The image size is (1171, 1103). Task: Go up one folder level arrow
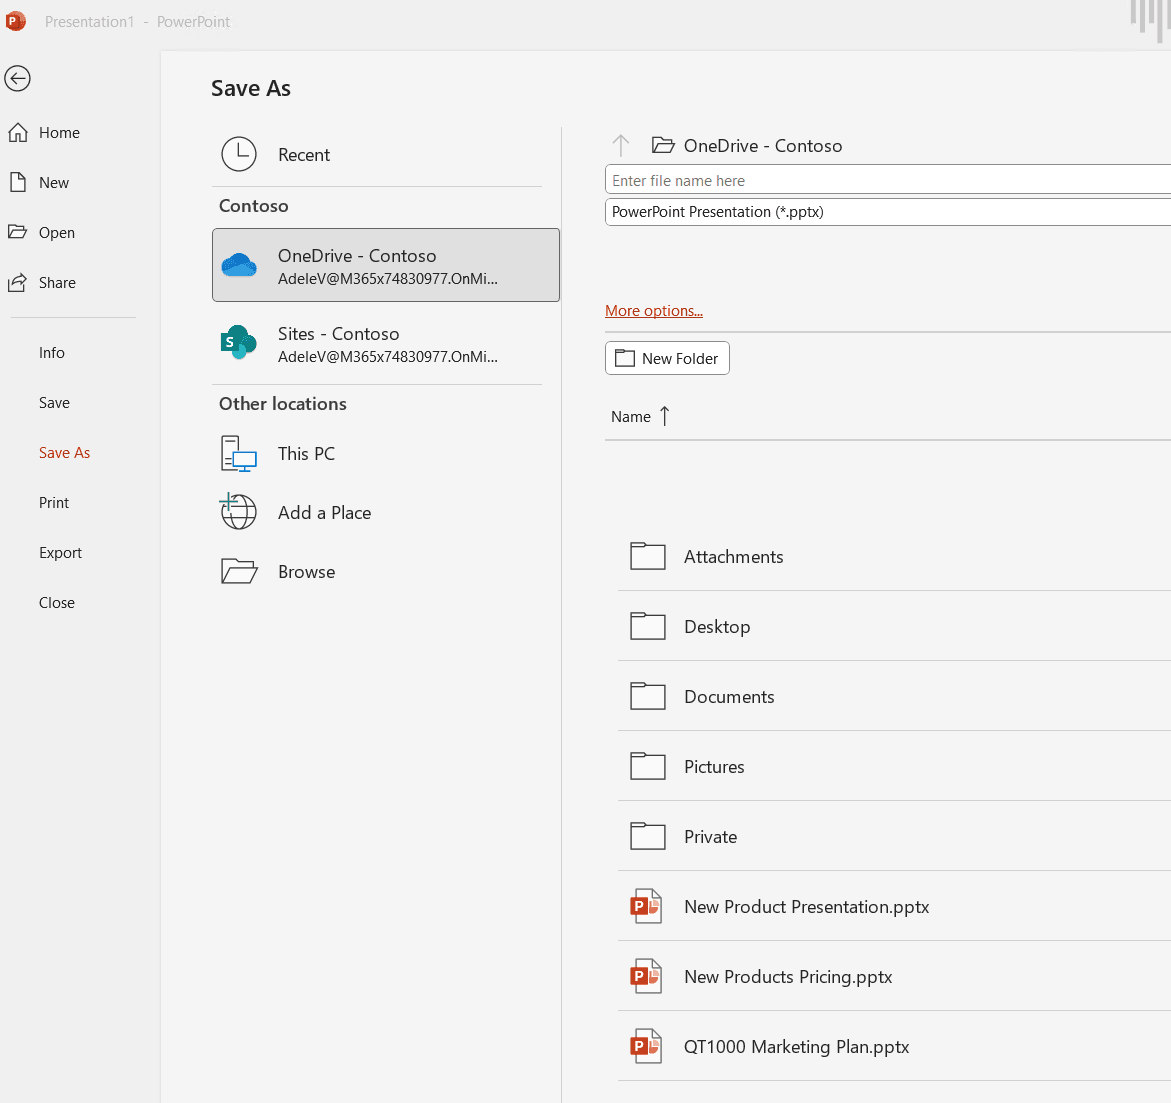pyautogui.click(x=621, y=146)
